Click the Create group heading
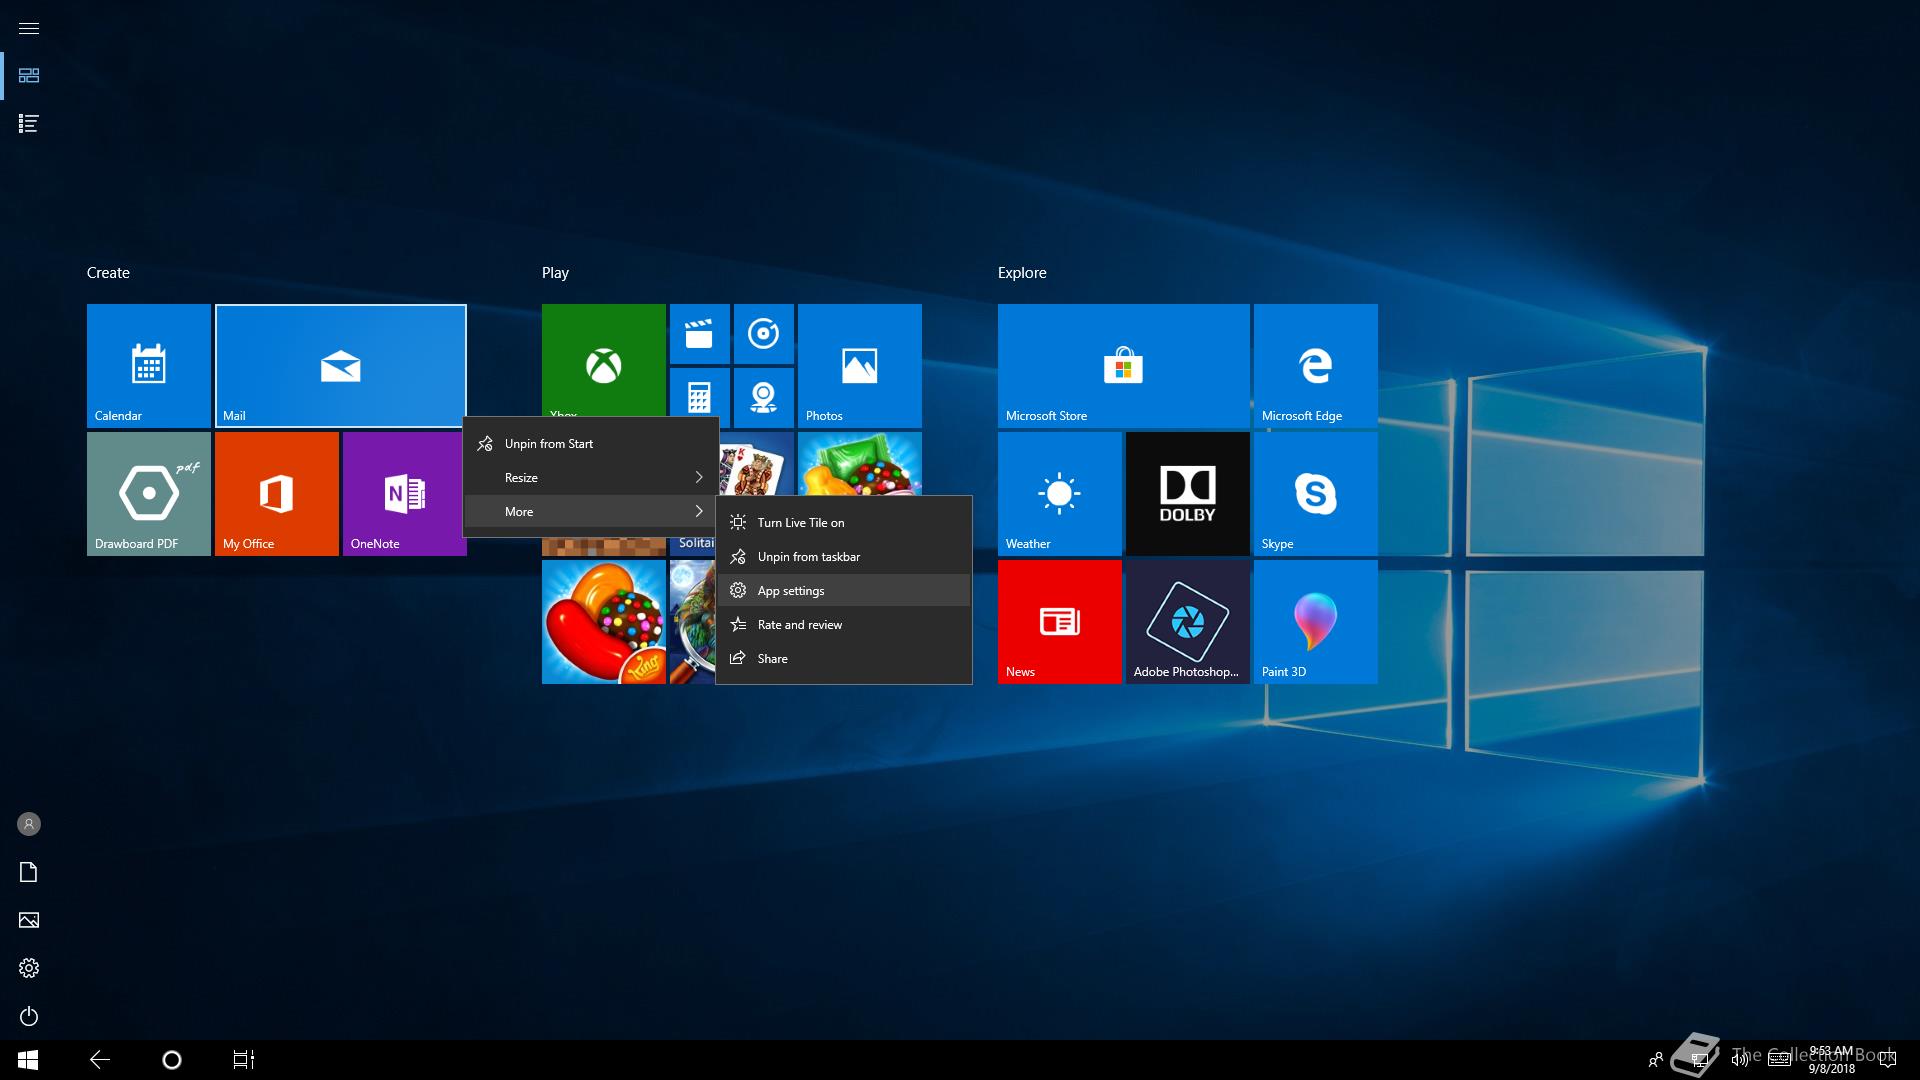This screenshot has height=1080, width=1920. tap(108, 273)
